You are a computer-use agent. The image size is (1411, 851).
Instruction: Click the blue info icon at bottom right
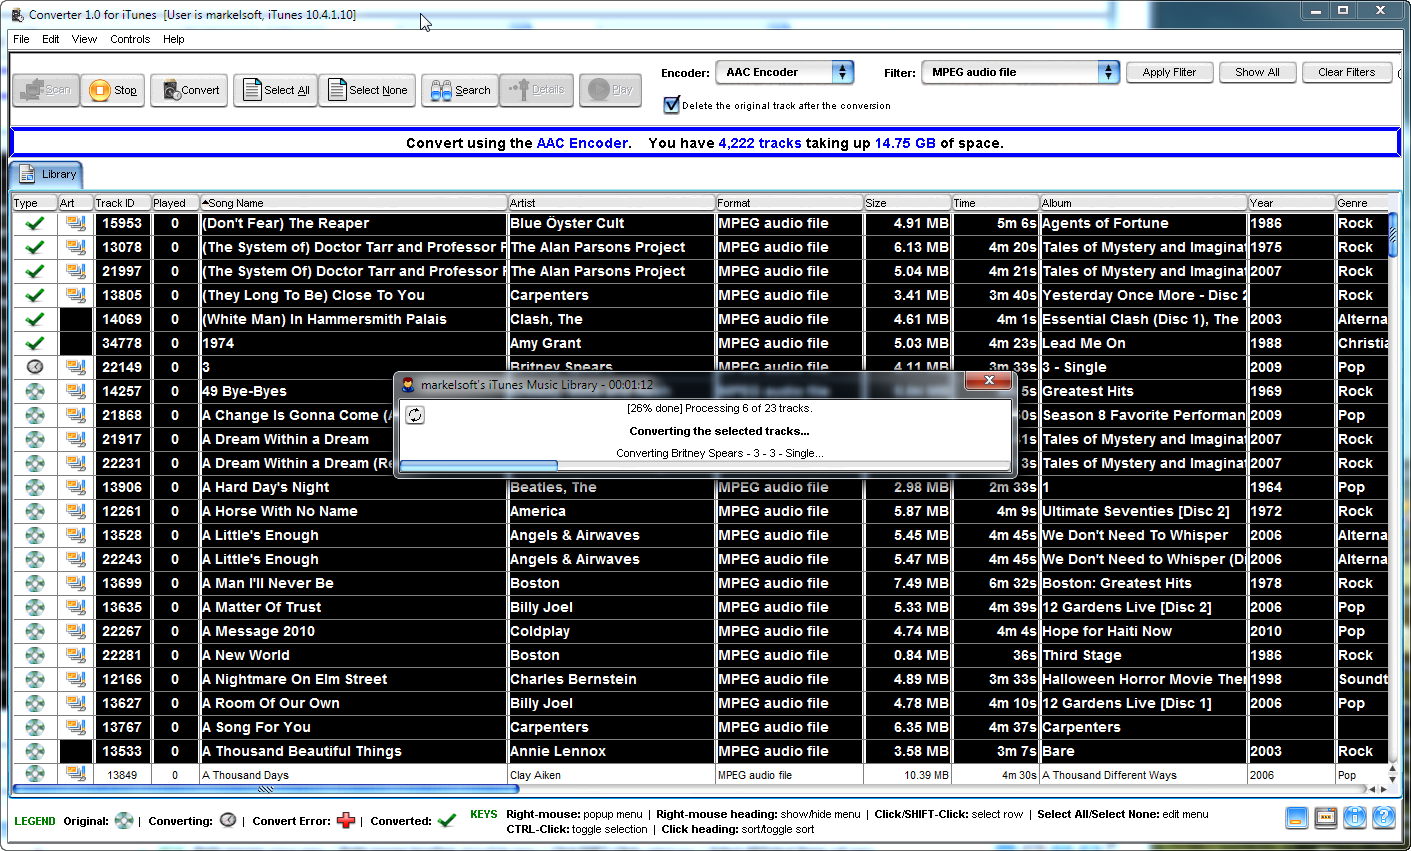(x=1354, y=818)
